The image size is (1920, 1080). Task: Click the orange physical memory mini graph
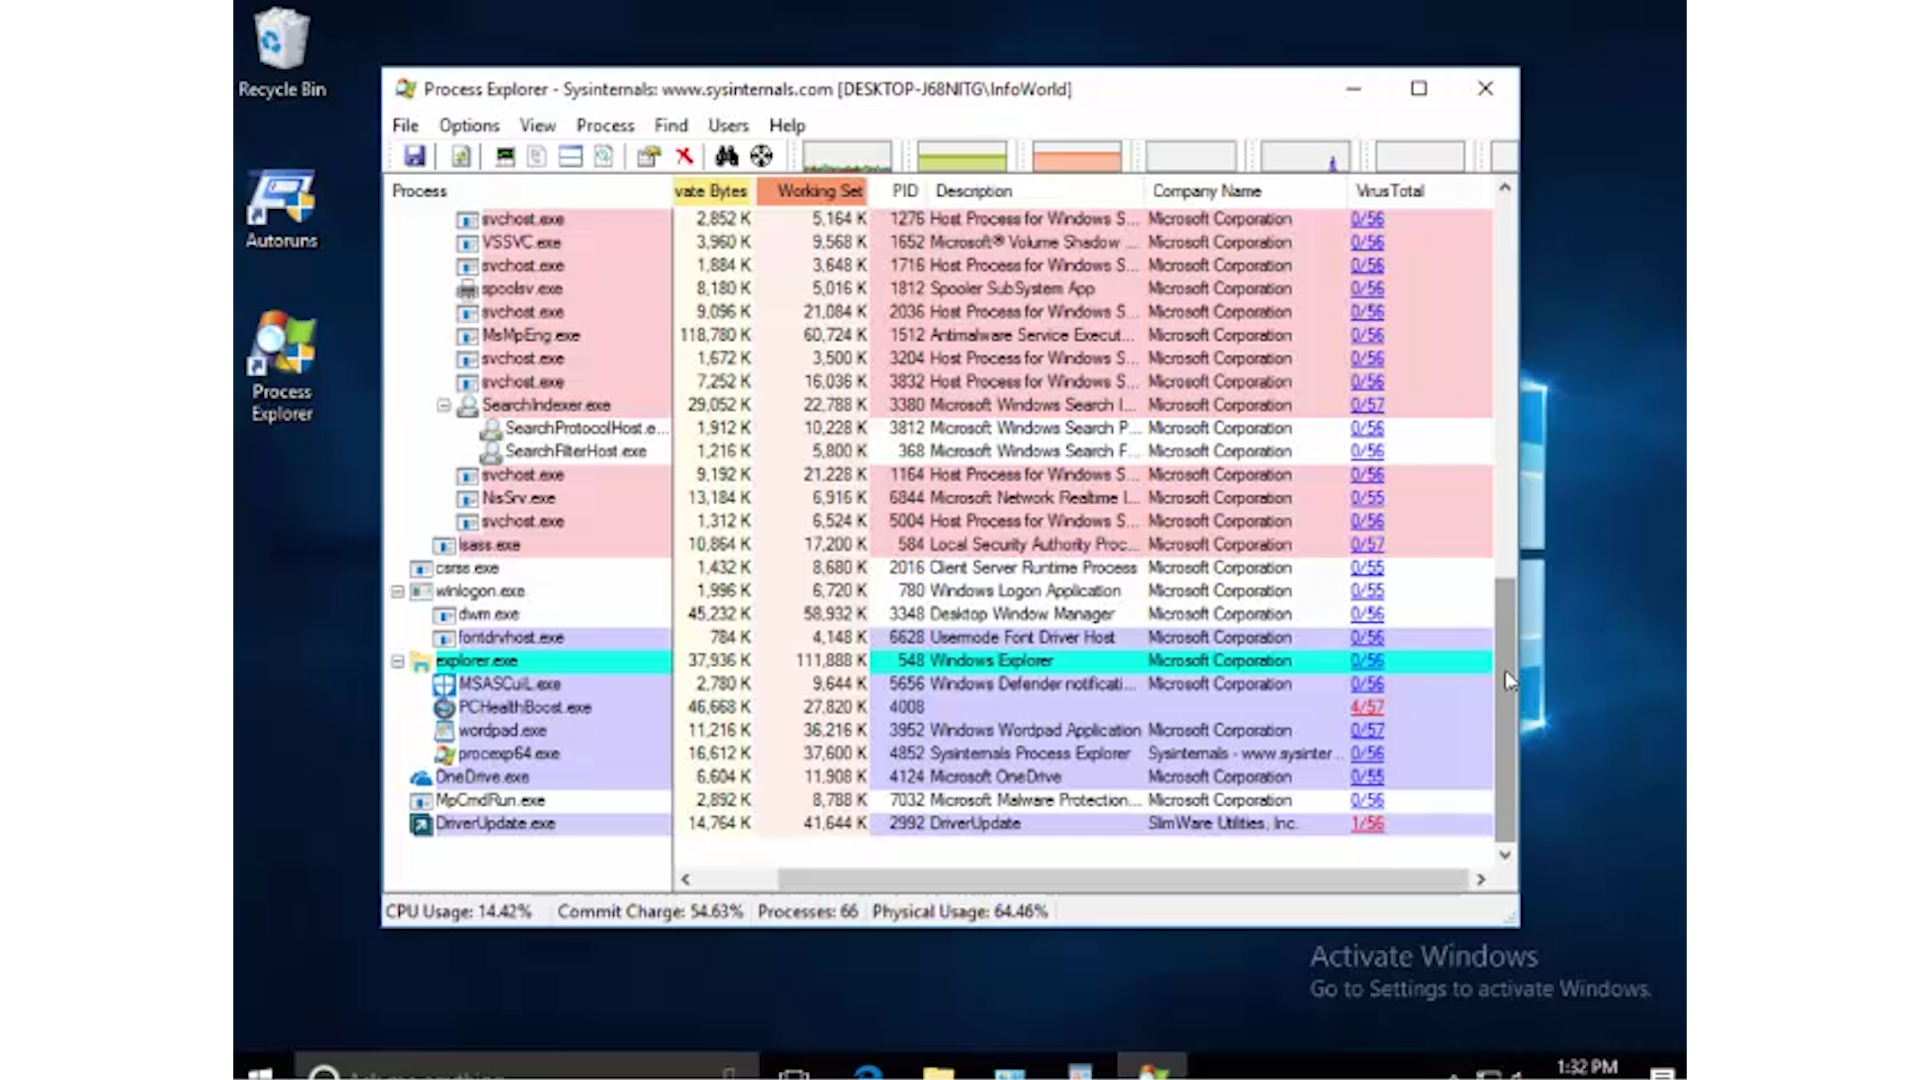(x=1077, y=156)
